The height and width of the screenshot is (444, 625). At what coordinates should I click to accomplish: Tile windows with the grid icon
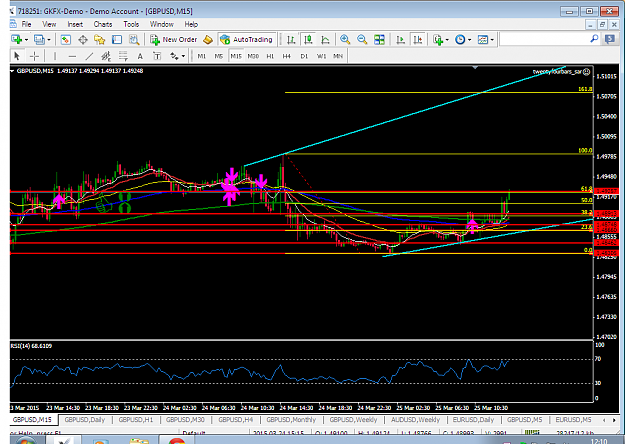pyautogui.click(x=379, y=39)
